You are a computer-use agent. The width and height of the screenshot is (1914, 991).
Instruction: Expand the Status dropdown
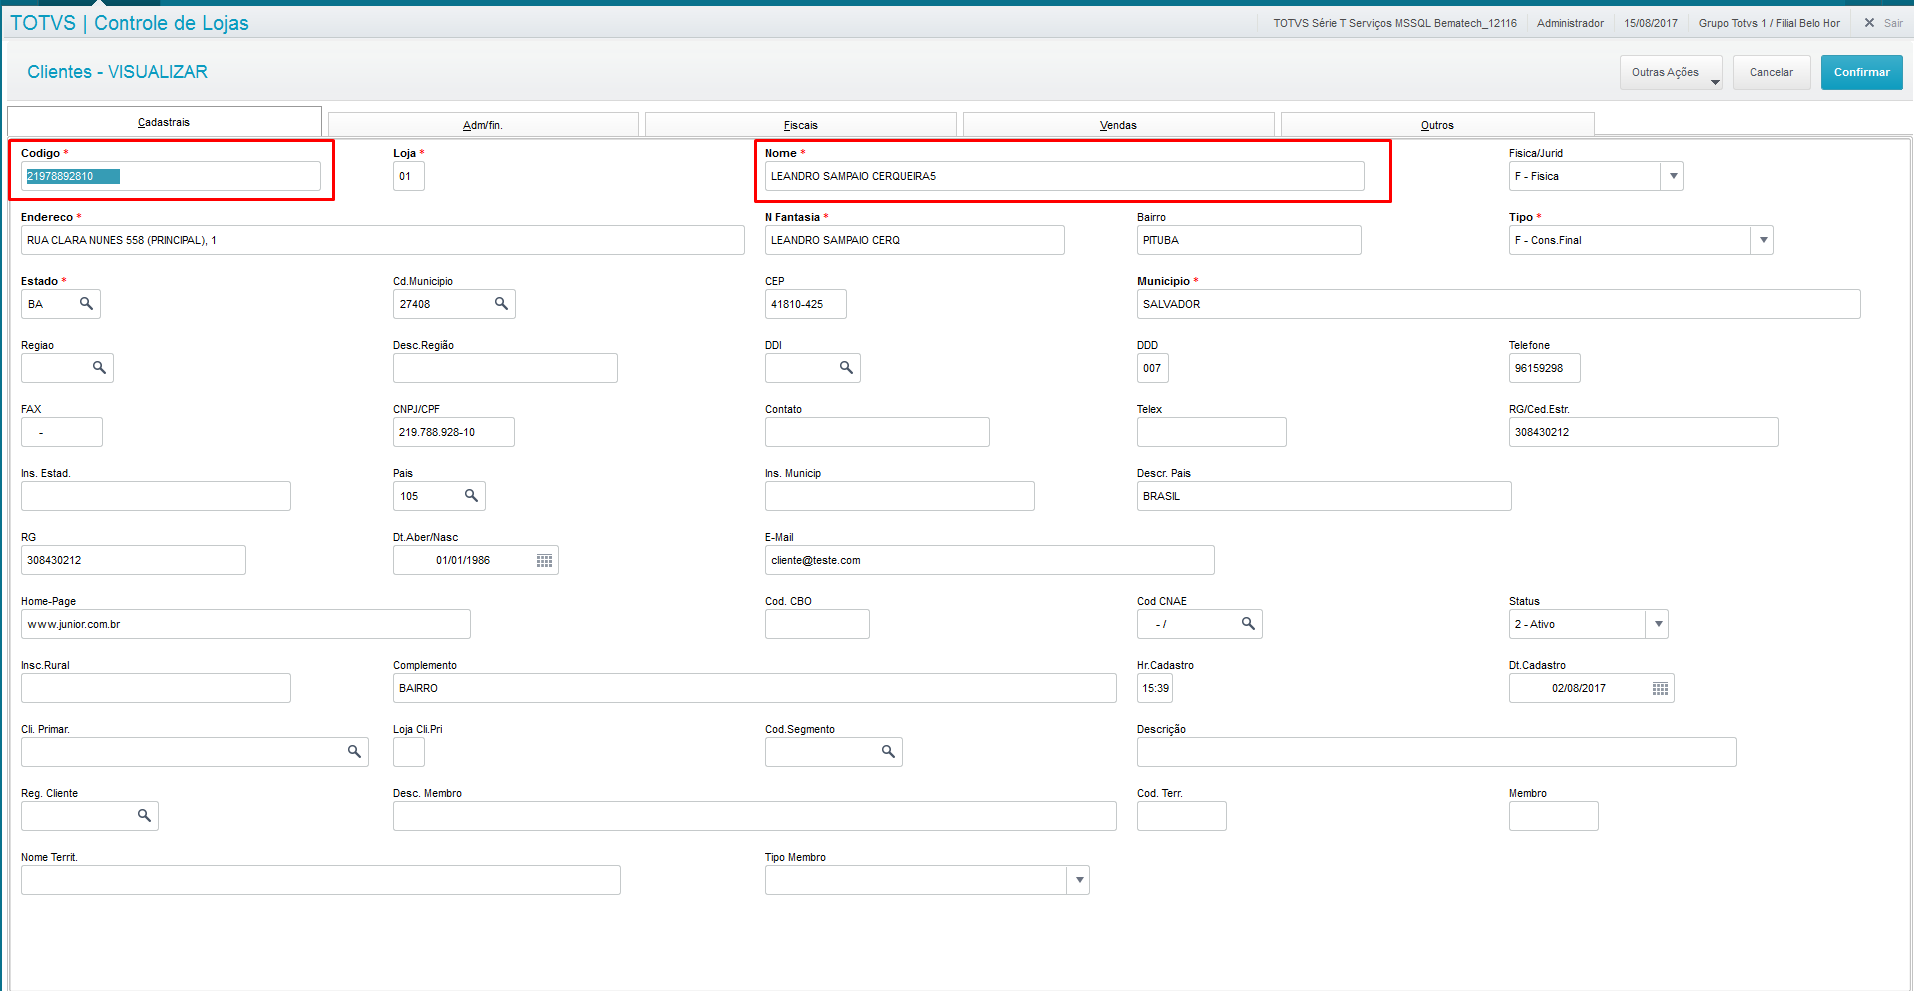pos(1658,624)
